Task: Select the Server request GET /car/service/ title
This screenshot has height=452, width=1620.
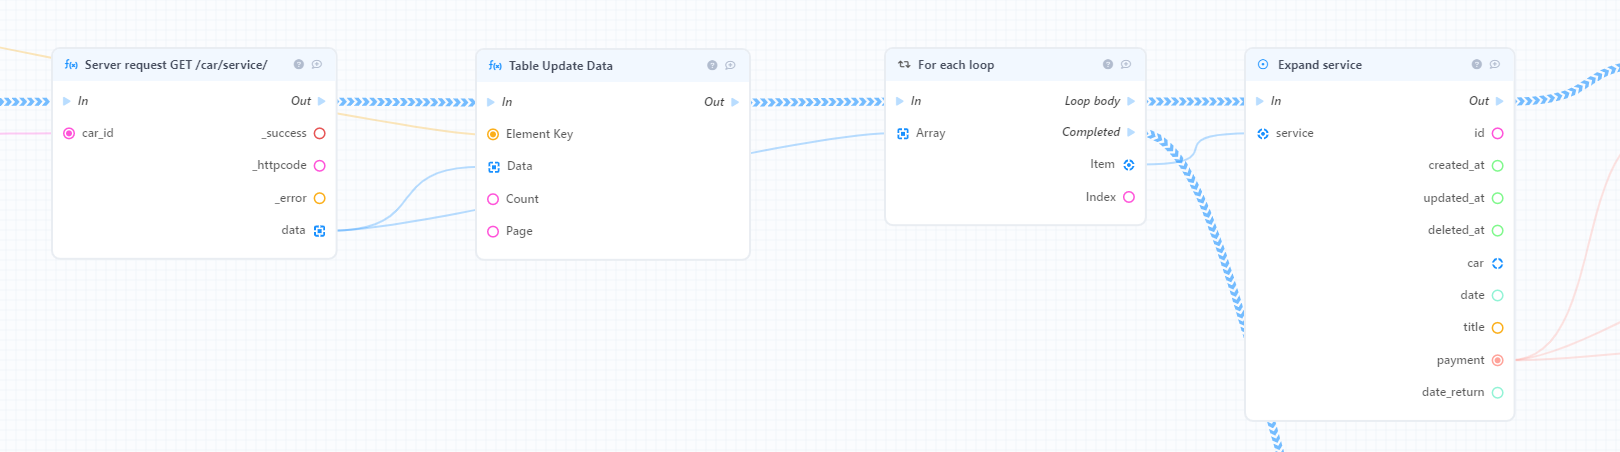Action: point(176,64)
